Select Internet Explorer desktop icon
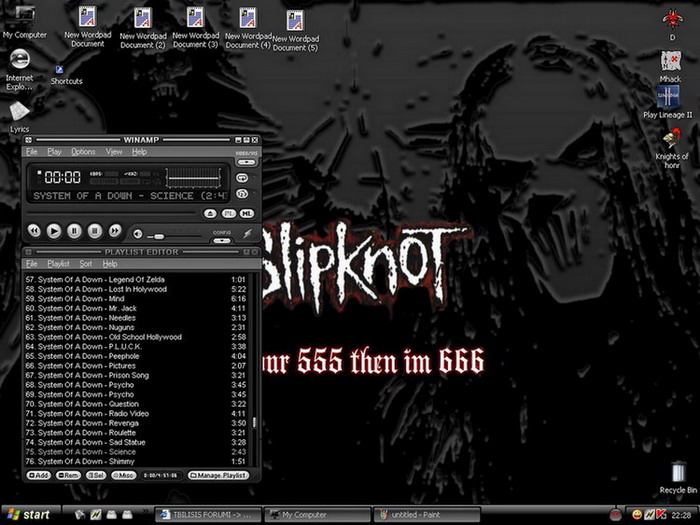This screenshot has width=700, height=525. click(20, 69)
